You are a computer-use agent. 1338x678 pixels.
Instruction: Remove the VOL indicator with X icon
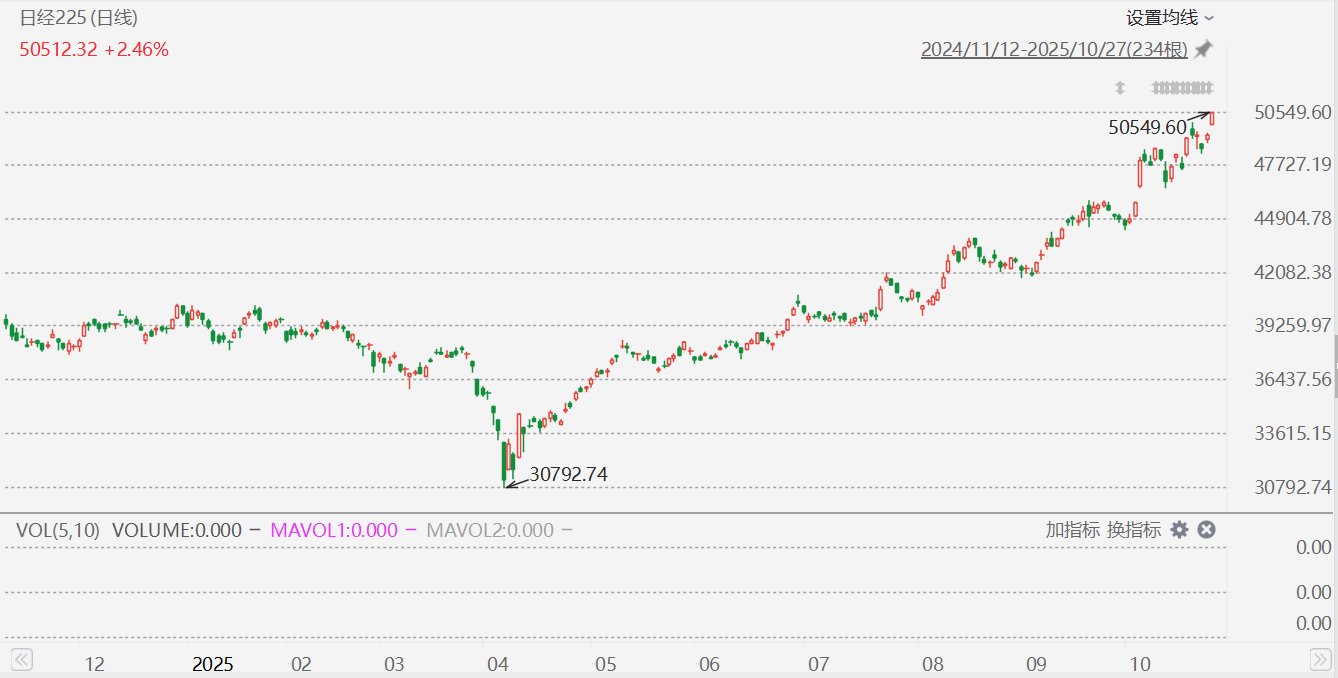pos(1206,530)
